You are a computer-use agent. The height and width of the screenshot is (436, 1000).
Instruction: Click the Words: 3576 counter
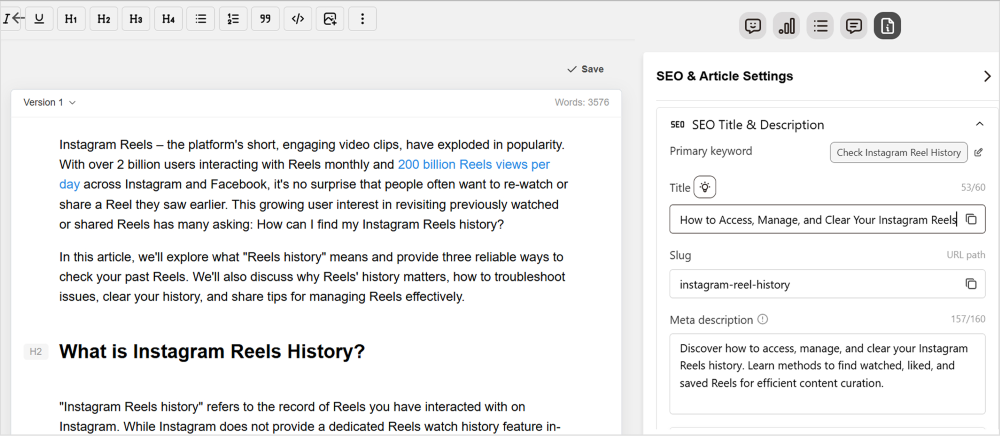pos(582,103)
